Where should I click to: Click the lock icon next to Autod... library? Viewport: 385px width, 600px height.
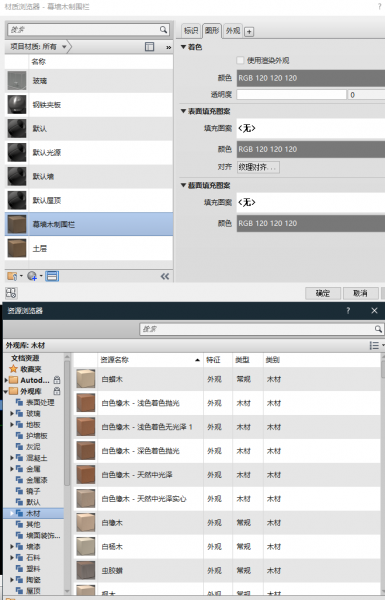57,380
